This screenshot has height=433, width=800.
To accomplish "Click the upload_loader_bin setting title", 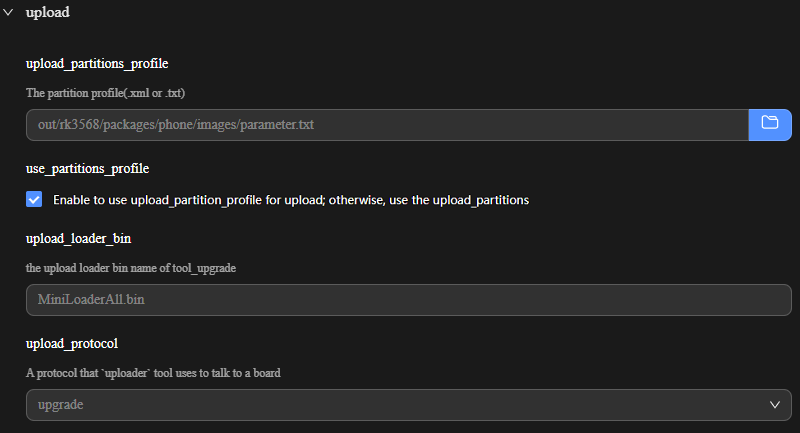I will [78, 239].
